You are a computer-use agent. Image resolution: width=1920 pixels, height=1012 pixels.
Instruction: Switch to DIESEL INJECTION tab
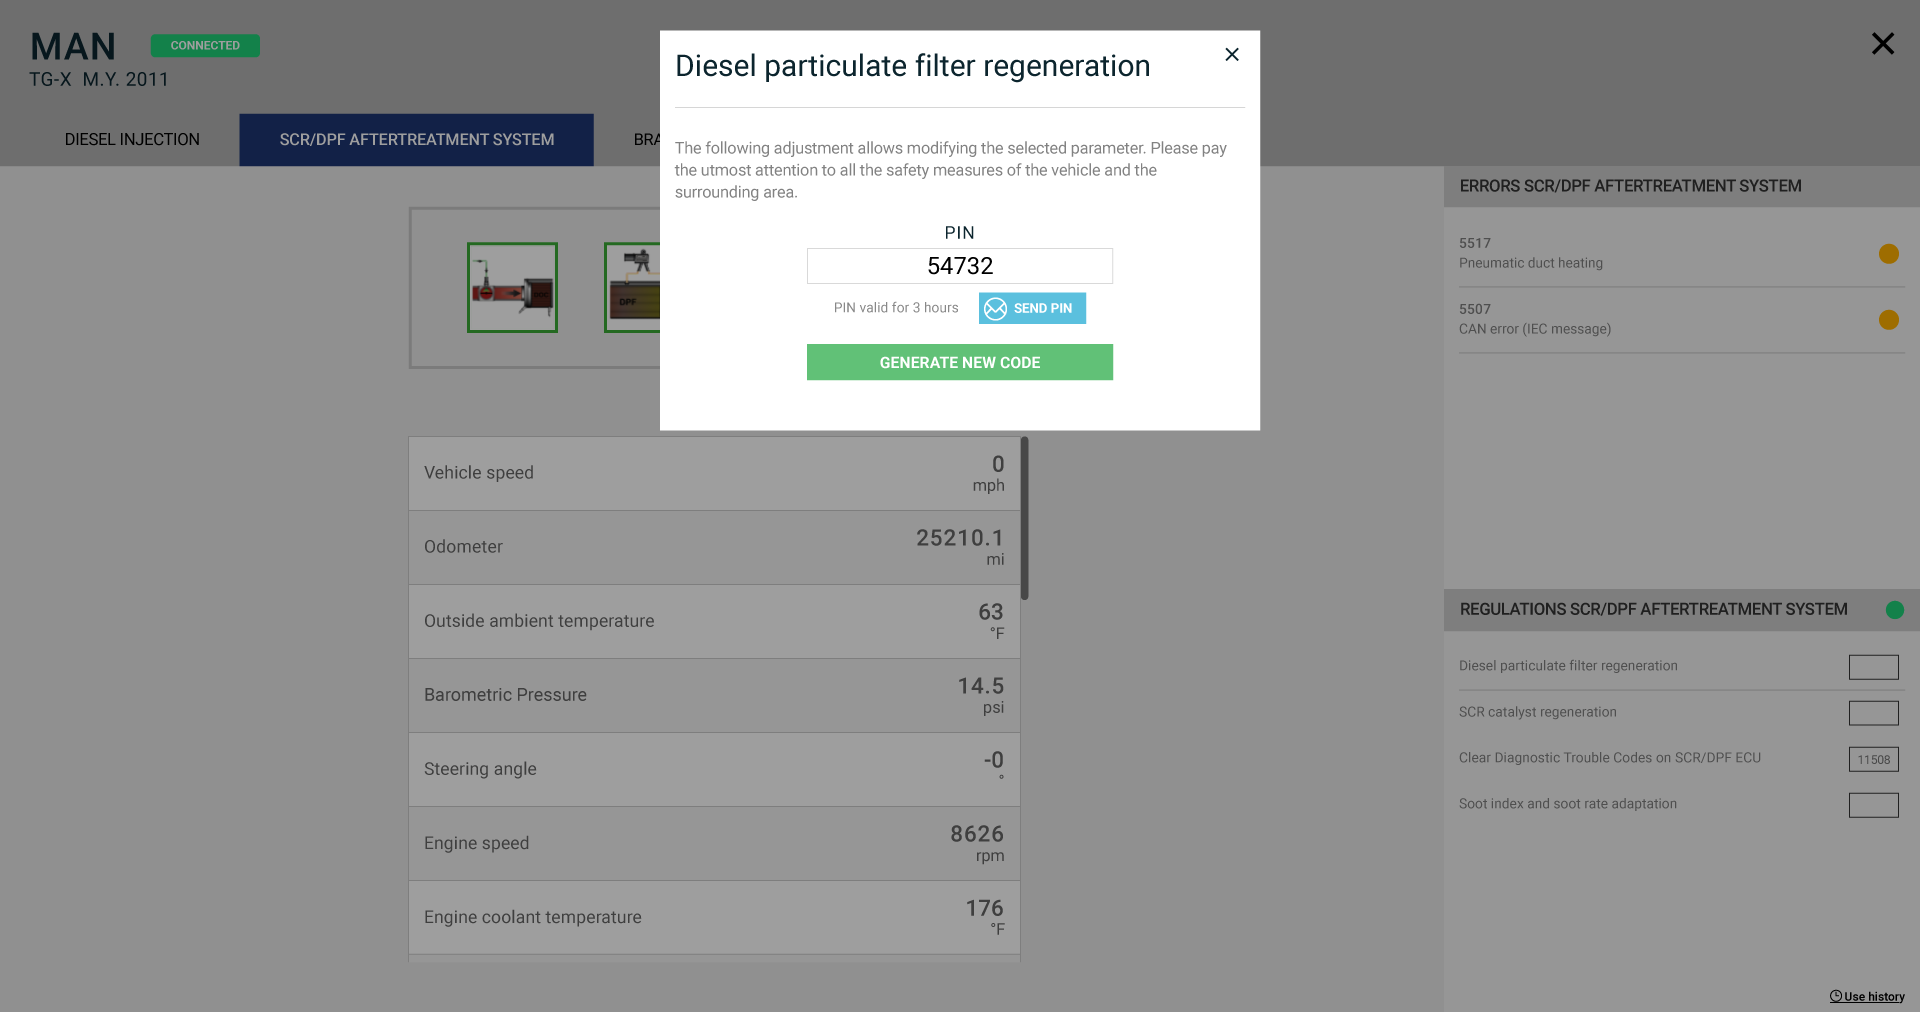pyautogui.click(x=132, y=140)
